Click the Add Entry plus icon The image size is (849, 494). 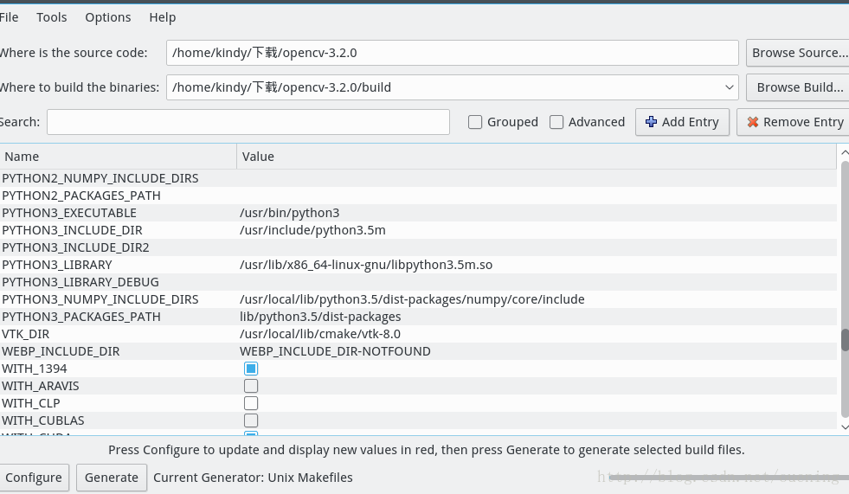click(651, 122)
